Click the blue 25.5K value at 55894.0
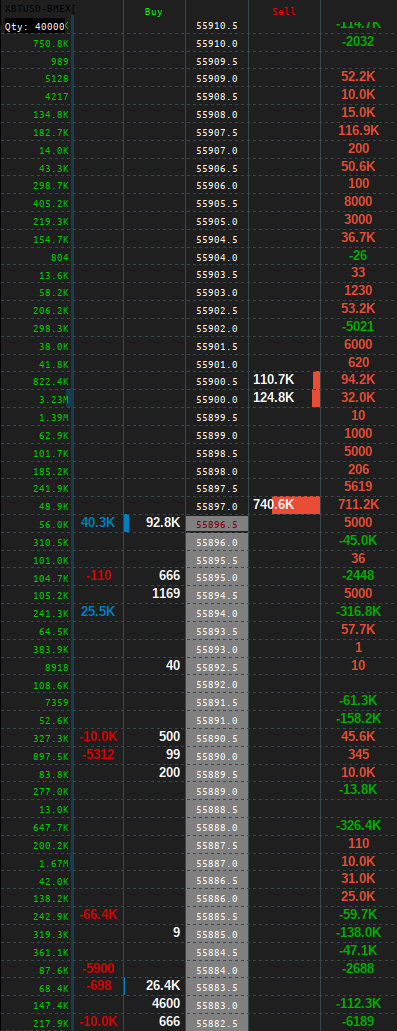Viewport: 397px width, 1031px height. click(x=97, y=611)
